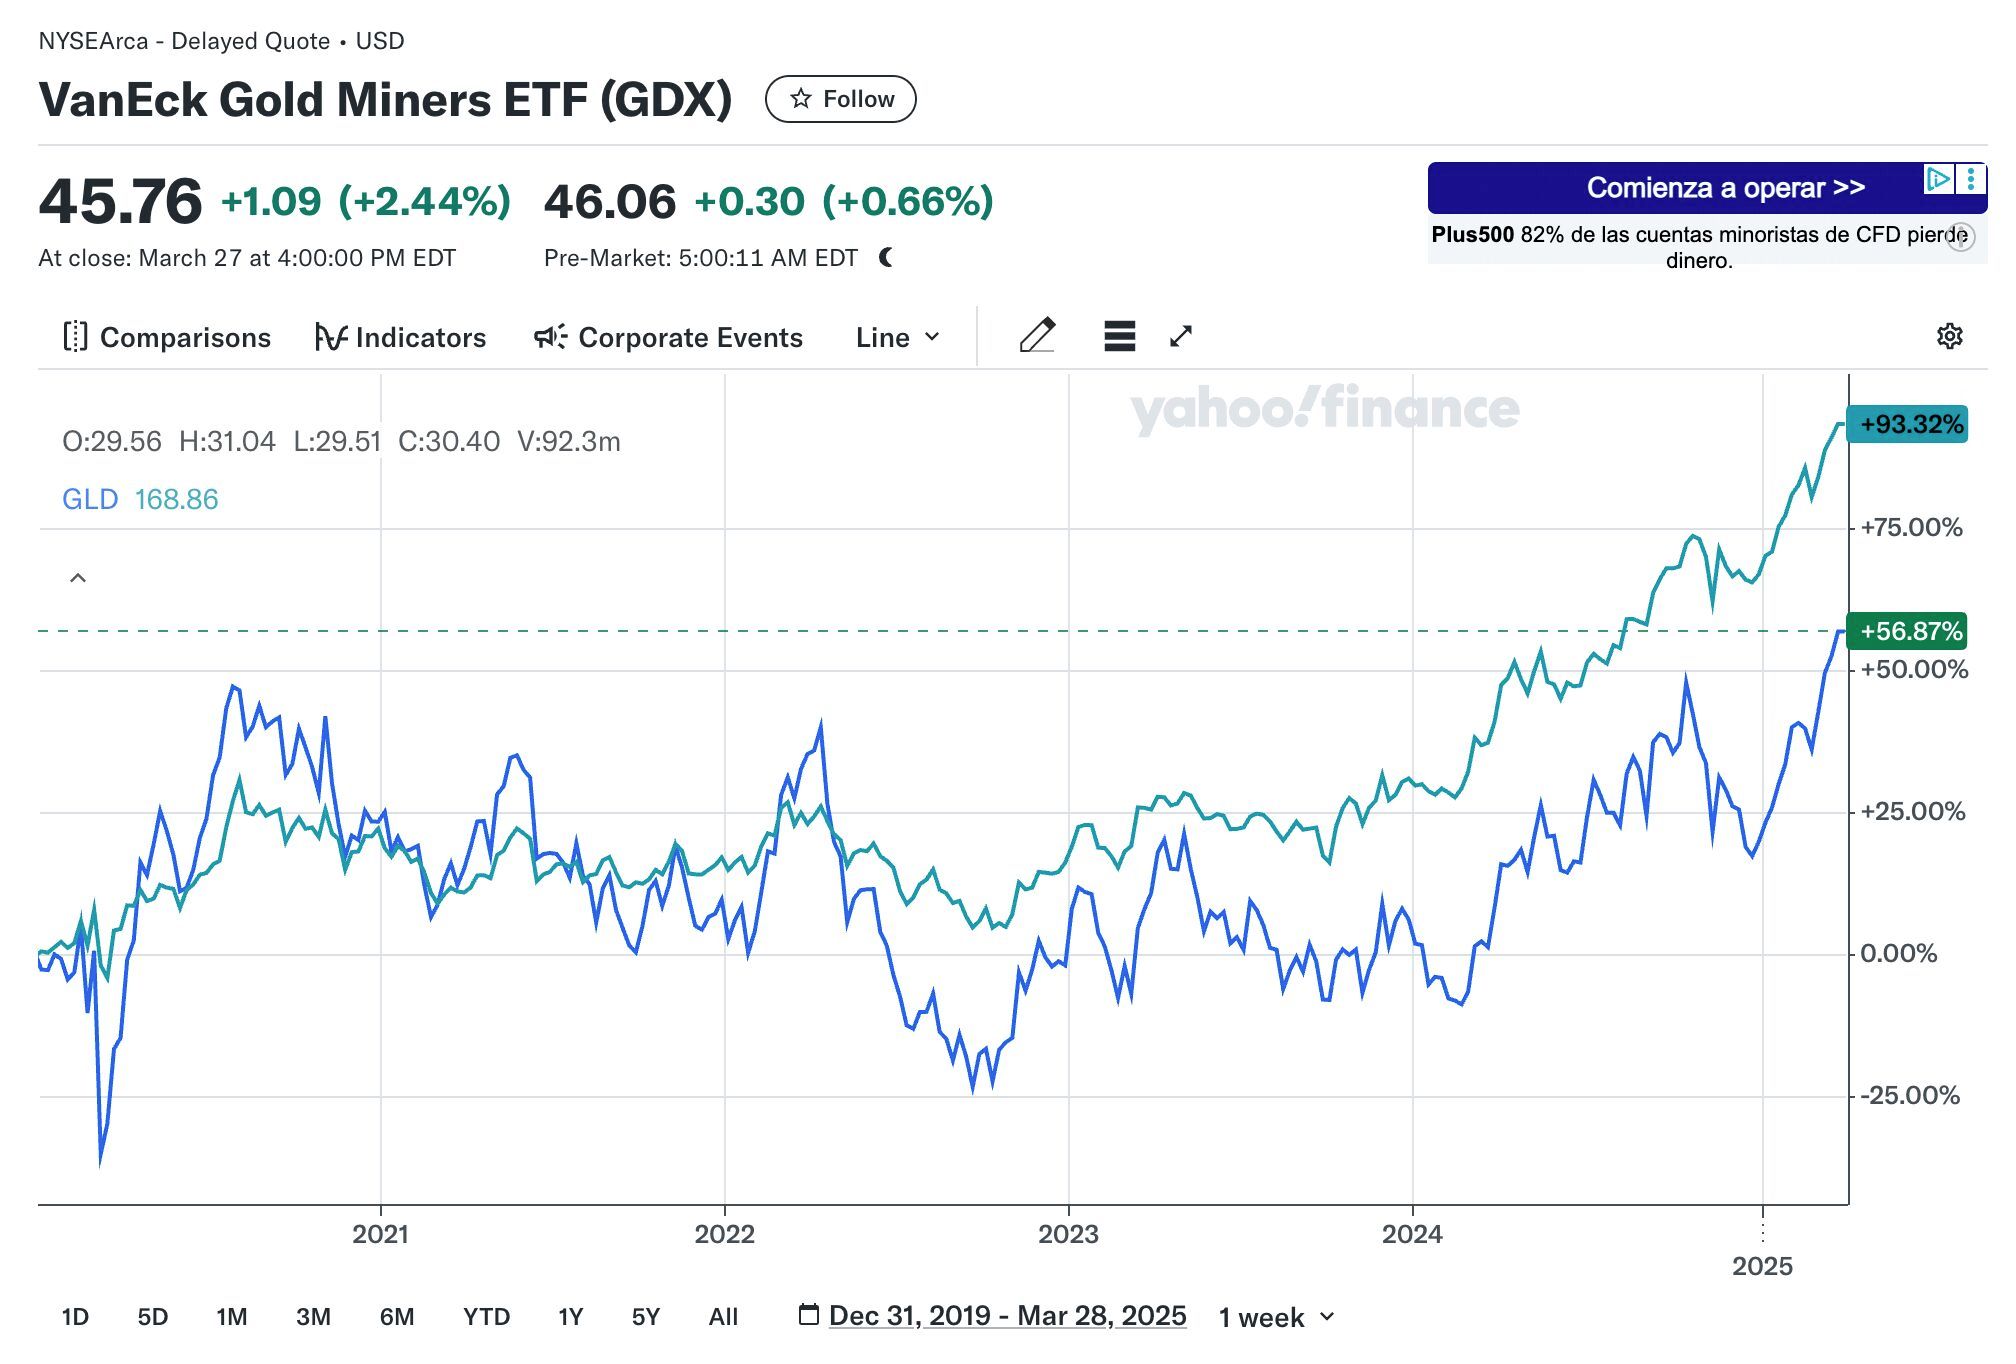This screenshot has height=1364, width=2016.
Task: Select the pencil drawing tool
Action: [1037, 335]
